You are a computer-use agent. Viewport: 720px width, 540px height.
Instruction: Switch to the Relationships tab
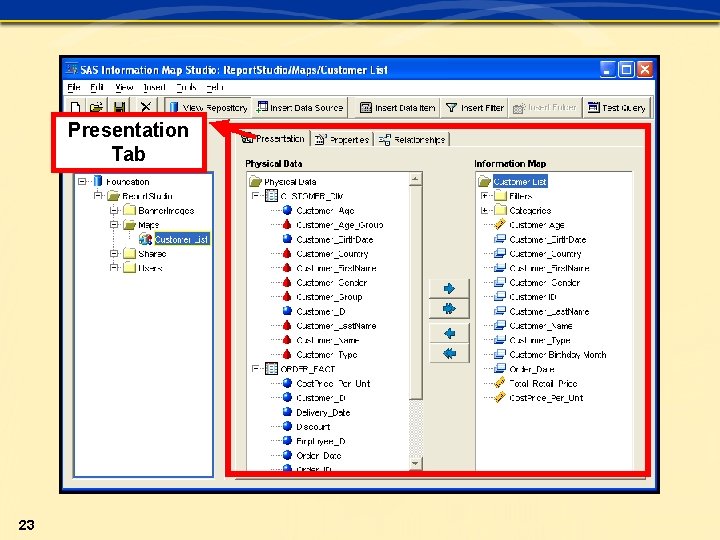(x=412, y=139)
